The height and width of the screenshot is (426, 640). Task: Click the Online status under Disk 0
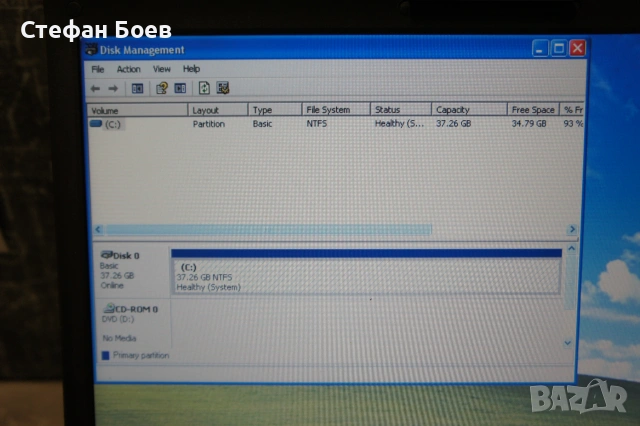coord(112,285)
